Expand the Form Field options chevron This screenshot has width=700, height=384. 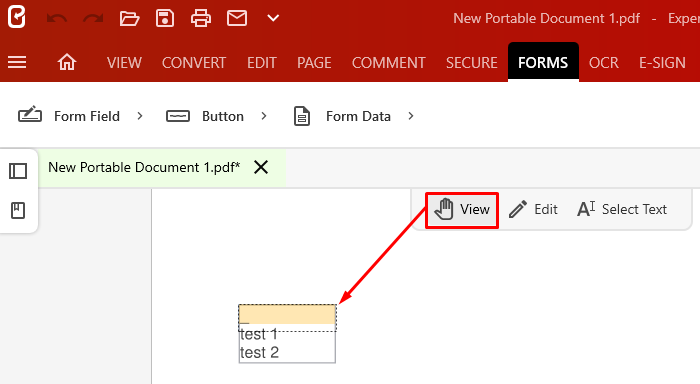(x=140, y=116)
